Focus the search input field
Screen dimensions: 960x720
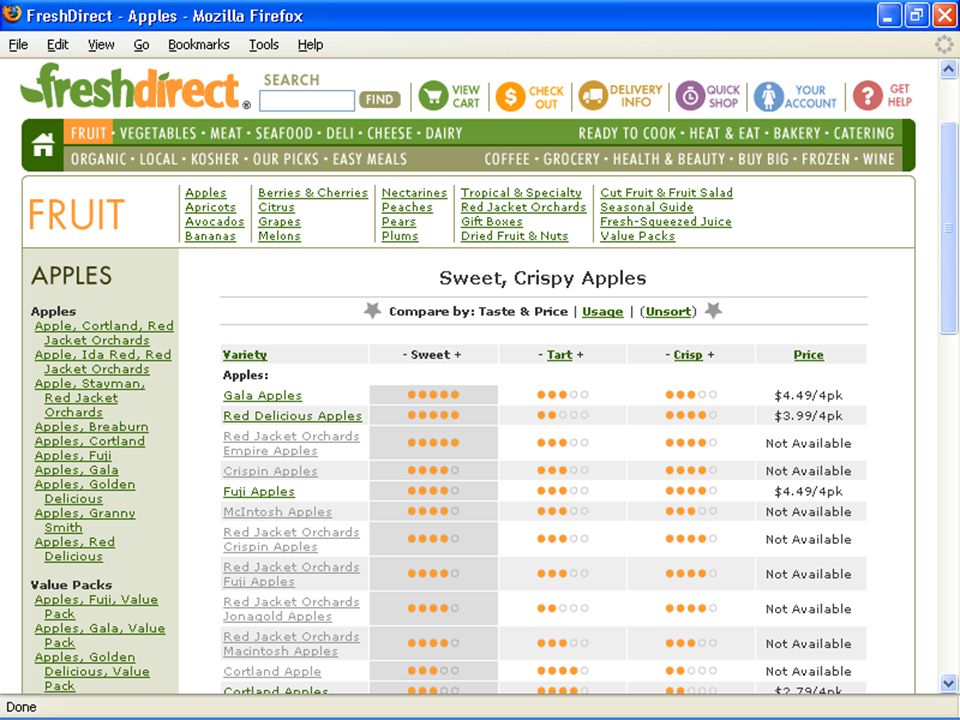307,100
